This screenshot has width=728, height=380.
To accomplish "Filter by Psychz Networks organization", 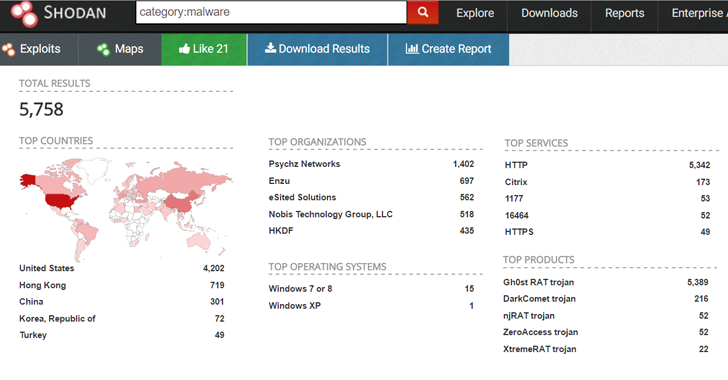I will pos(304,164).
